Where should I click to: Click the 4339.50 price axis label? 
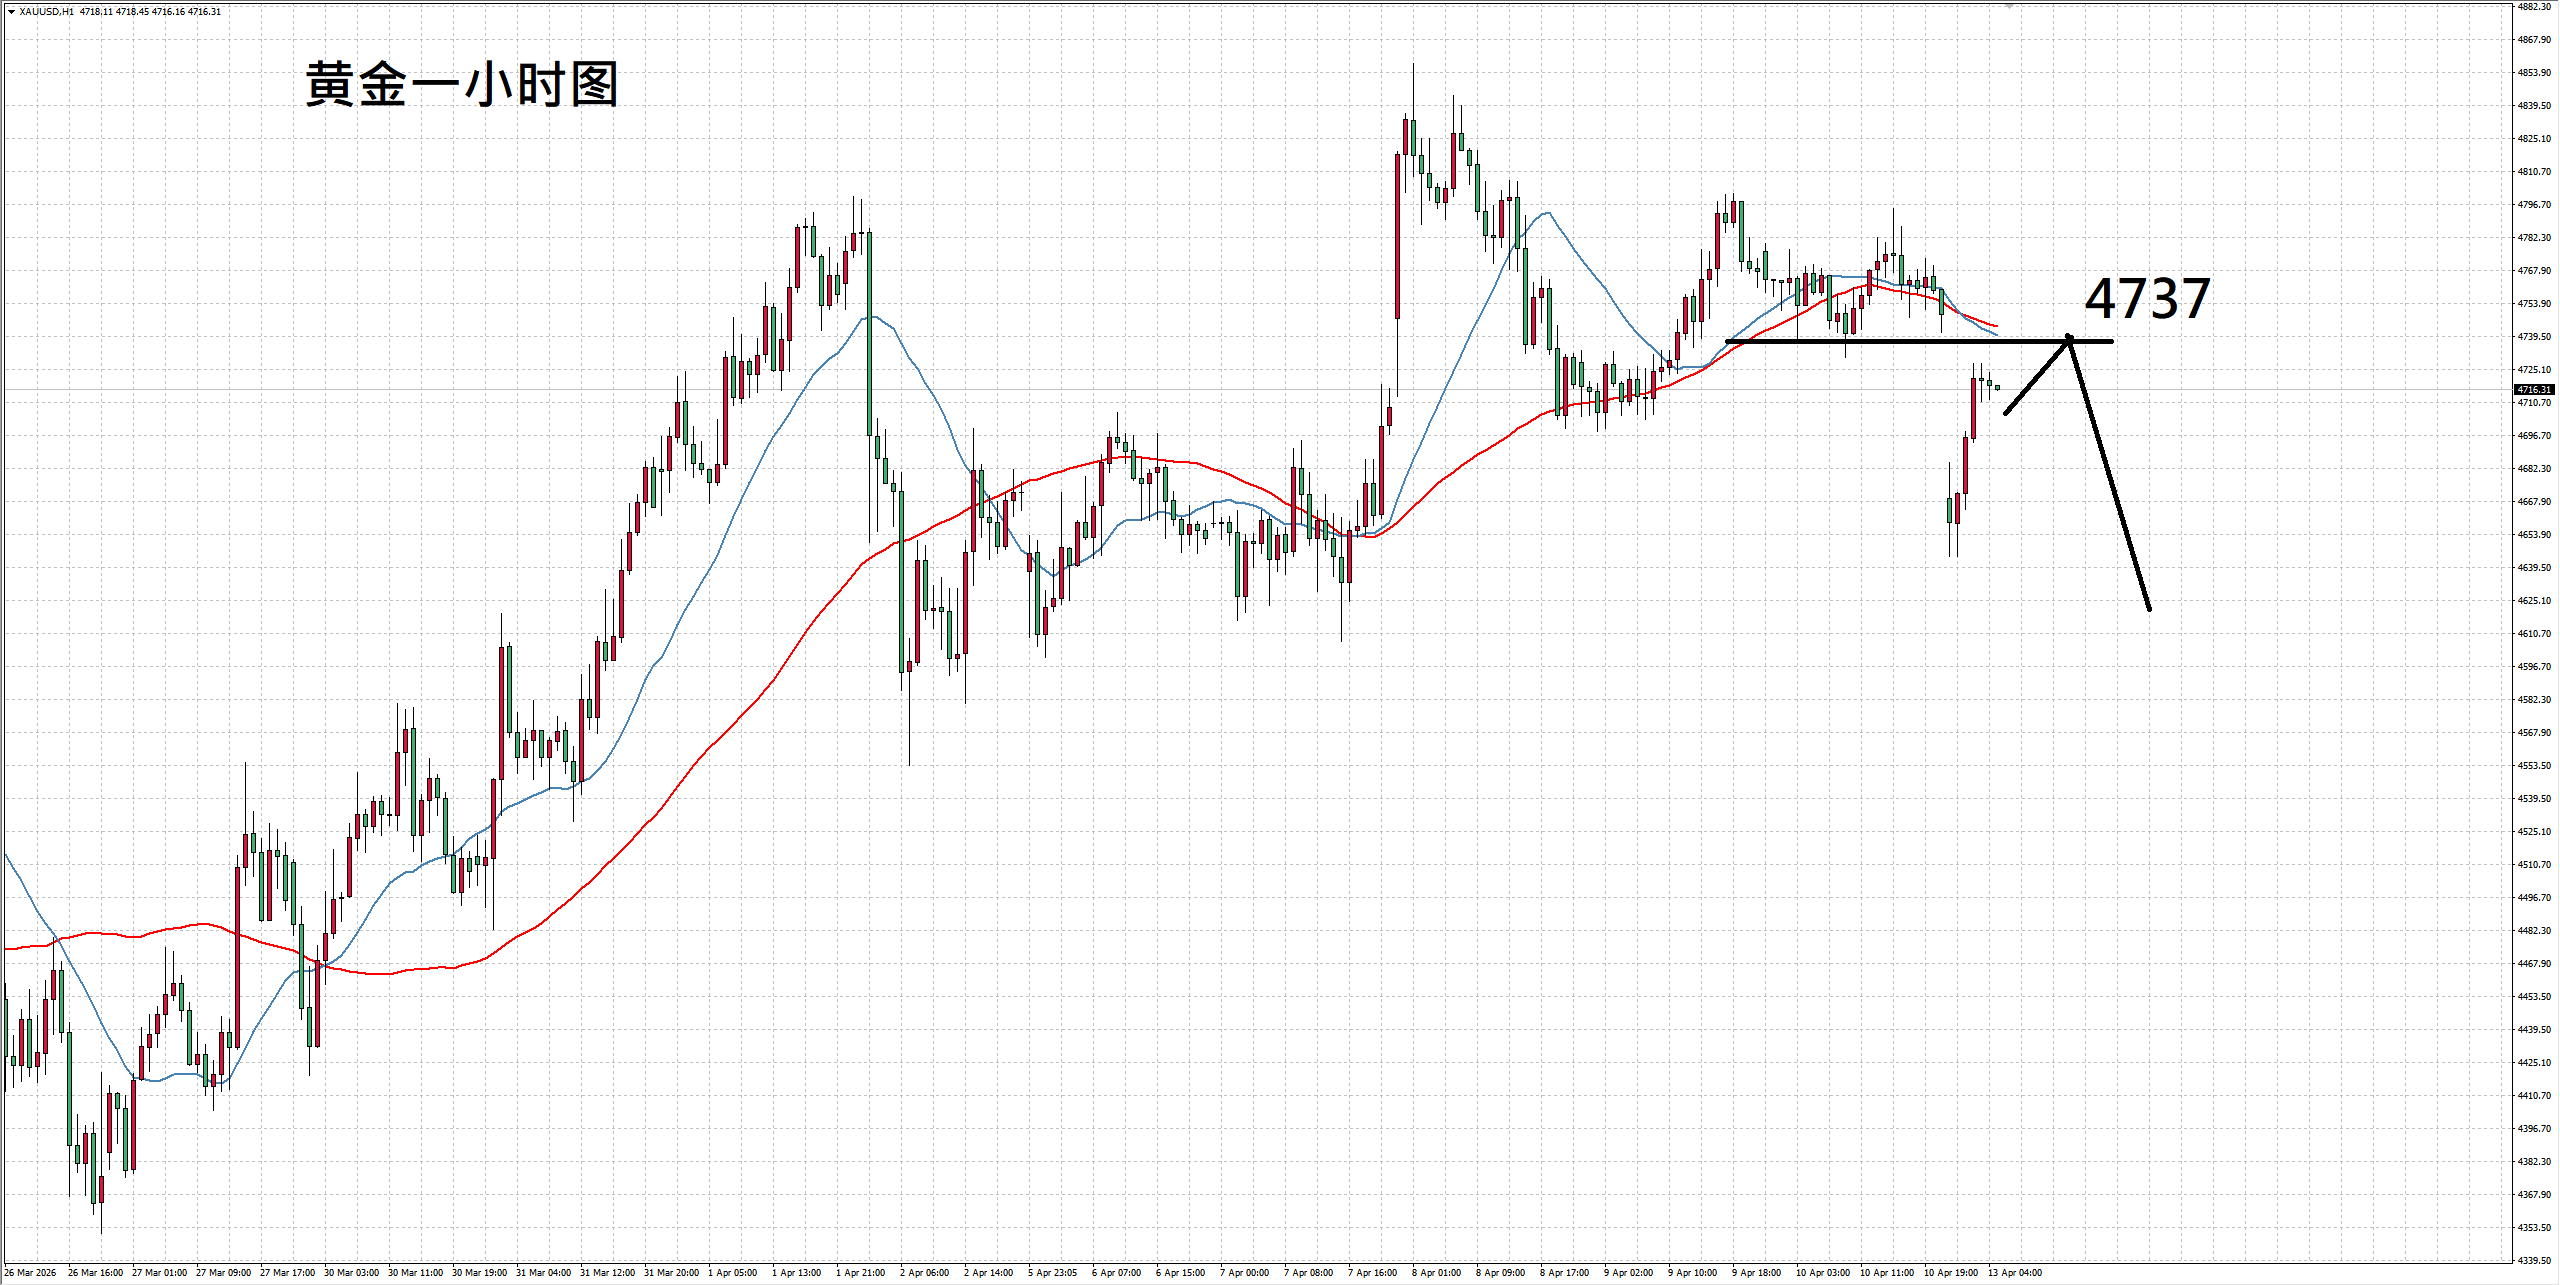click(2534, 1260)
